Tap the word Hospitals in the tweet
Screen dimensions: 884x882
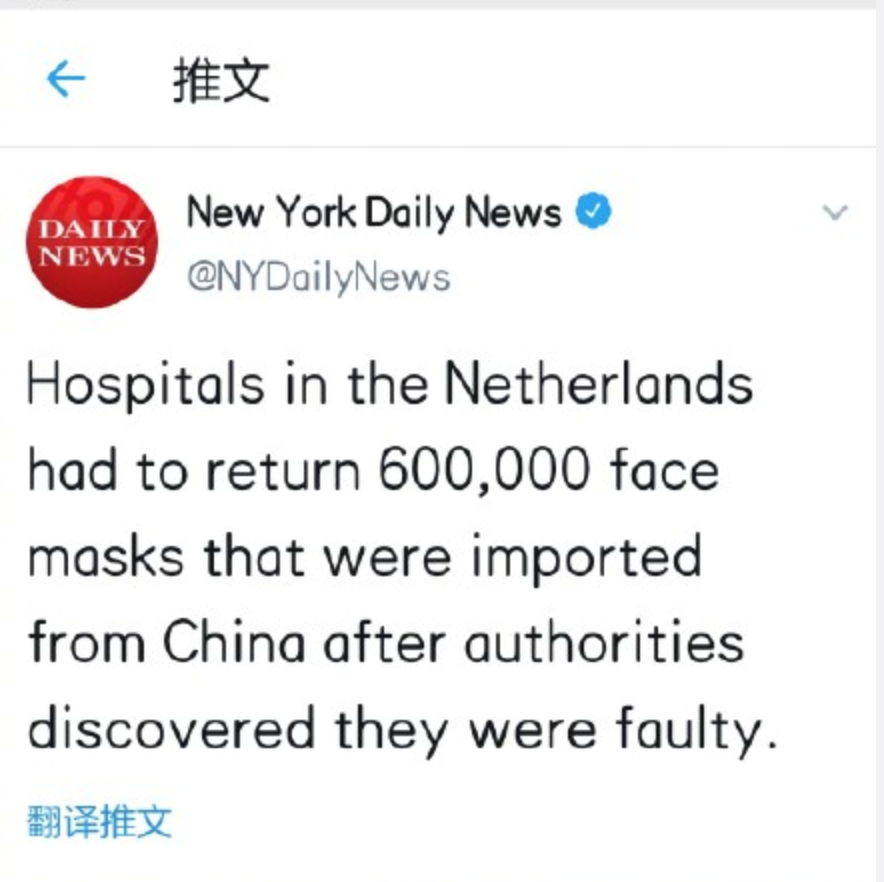tap(145, 386)
